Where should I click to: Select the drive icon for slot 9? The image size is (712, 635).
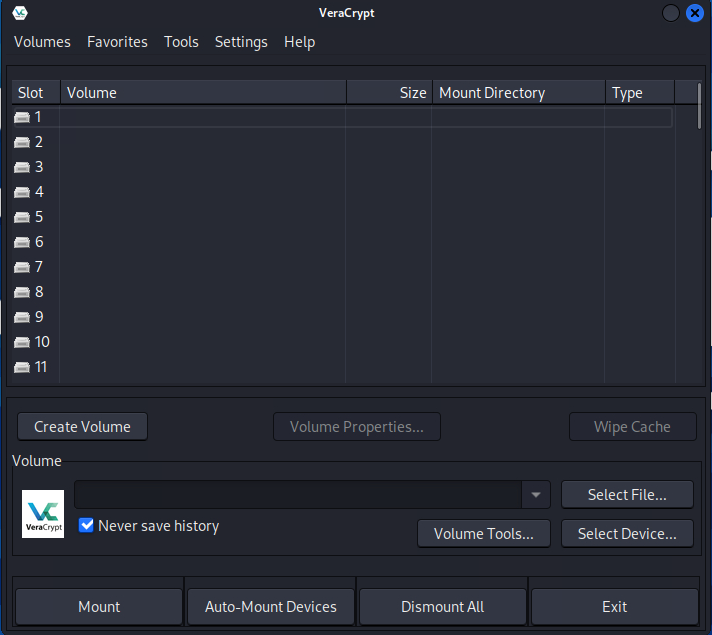coord(22,318)
